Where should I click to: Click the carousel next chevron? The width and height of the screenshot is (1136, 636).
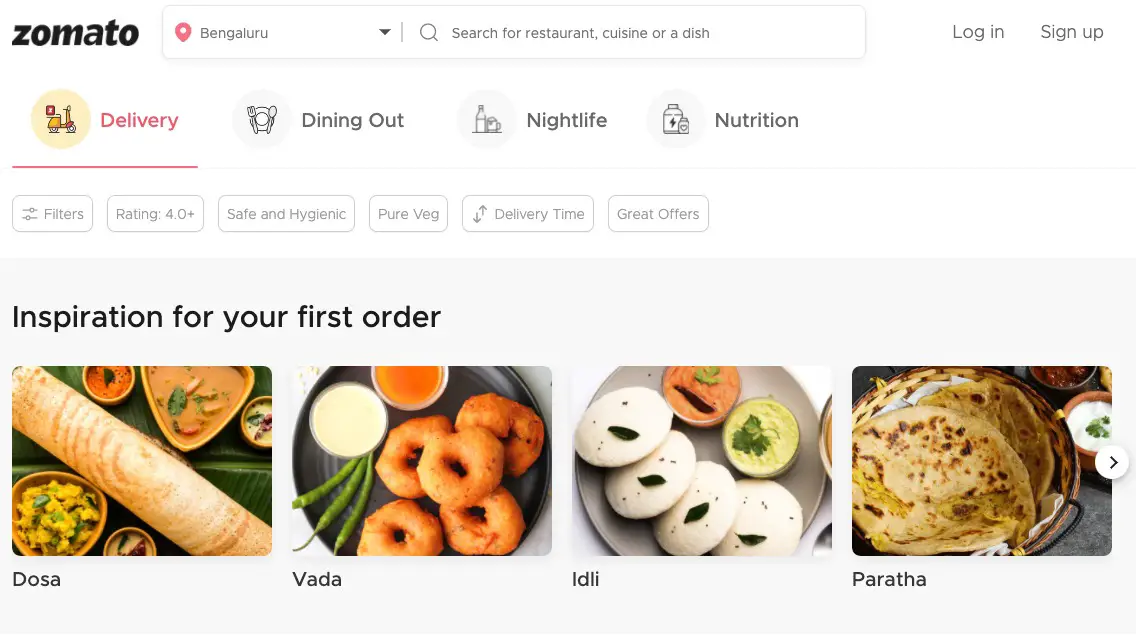1112,462
